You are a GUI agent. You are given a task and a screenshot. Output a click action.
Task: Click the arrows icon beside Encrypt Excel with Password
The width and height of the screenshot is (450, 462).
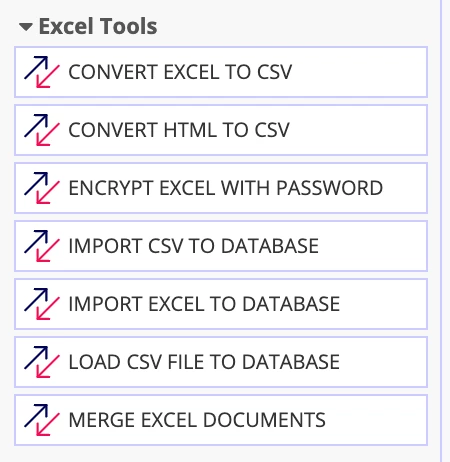42,188
